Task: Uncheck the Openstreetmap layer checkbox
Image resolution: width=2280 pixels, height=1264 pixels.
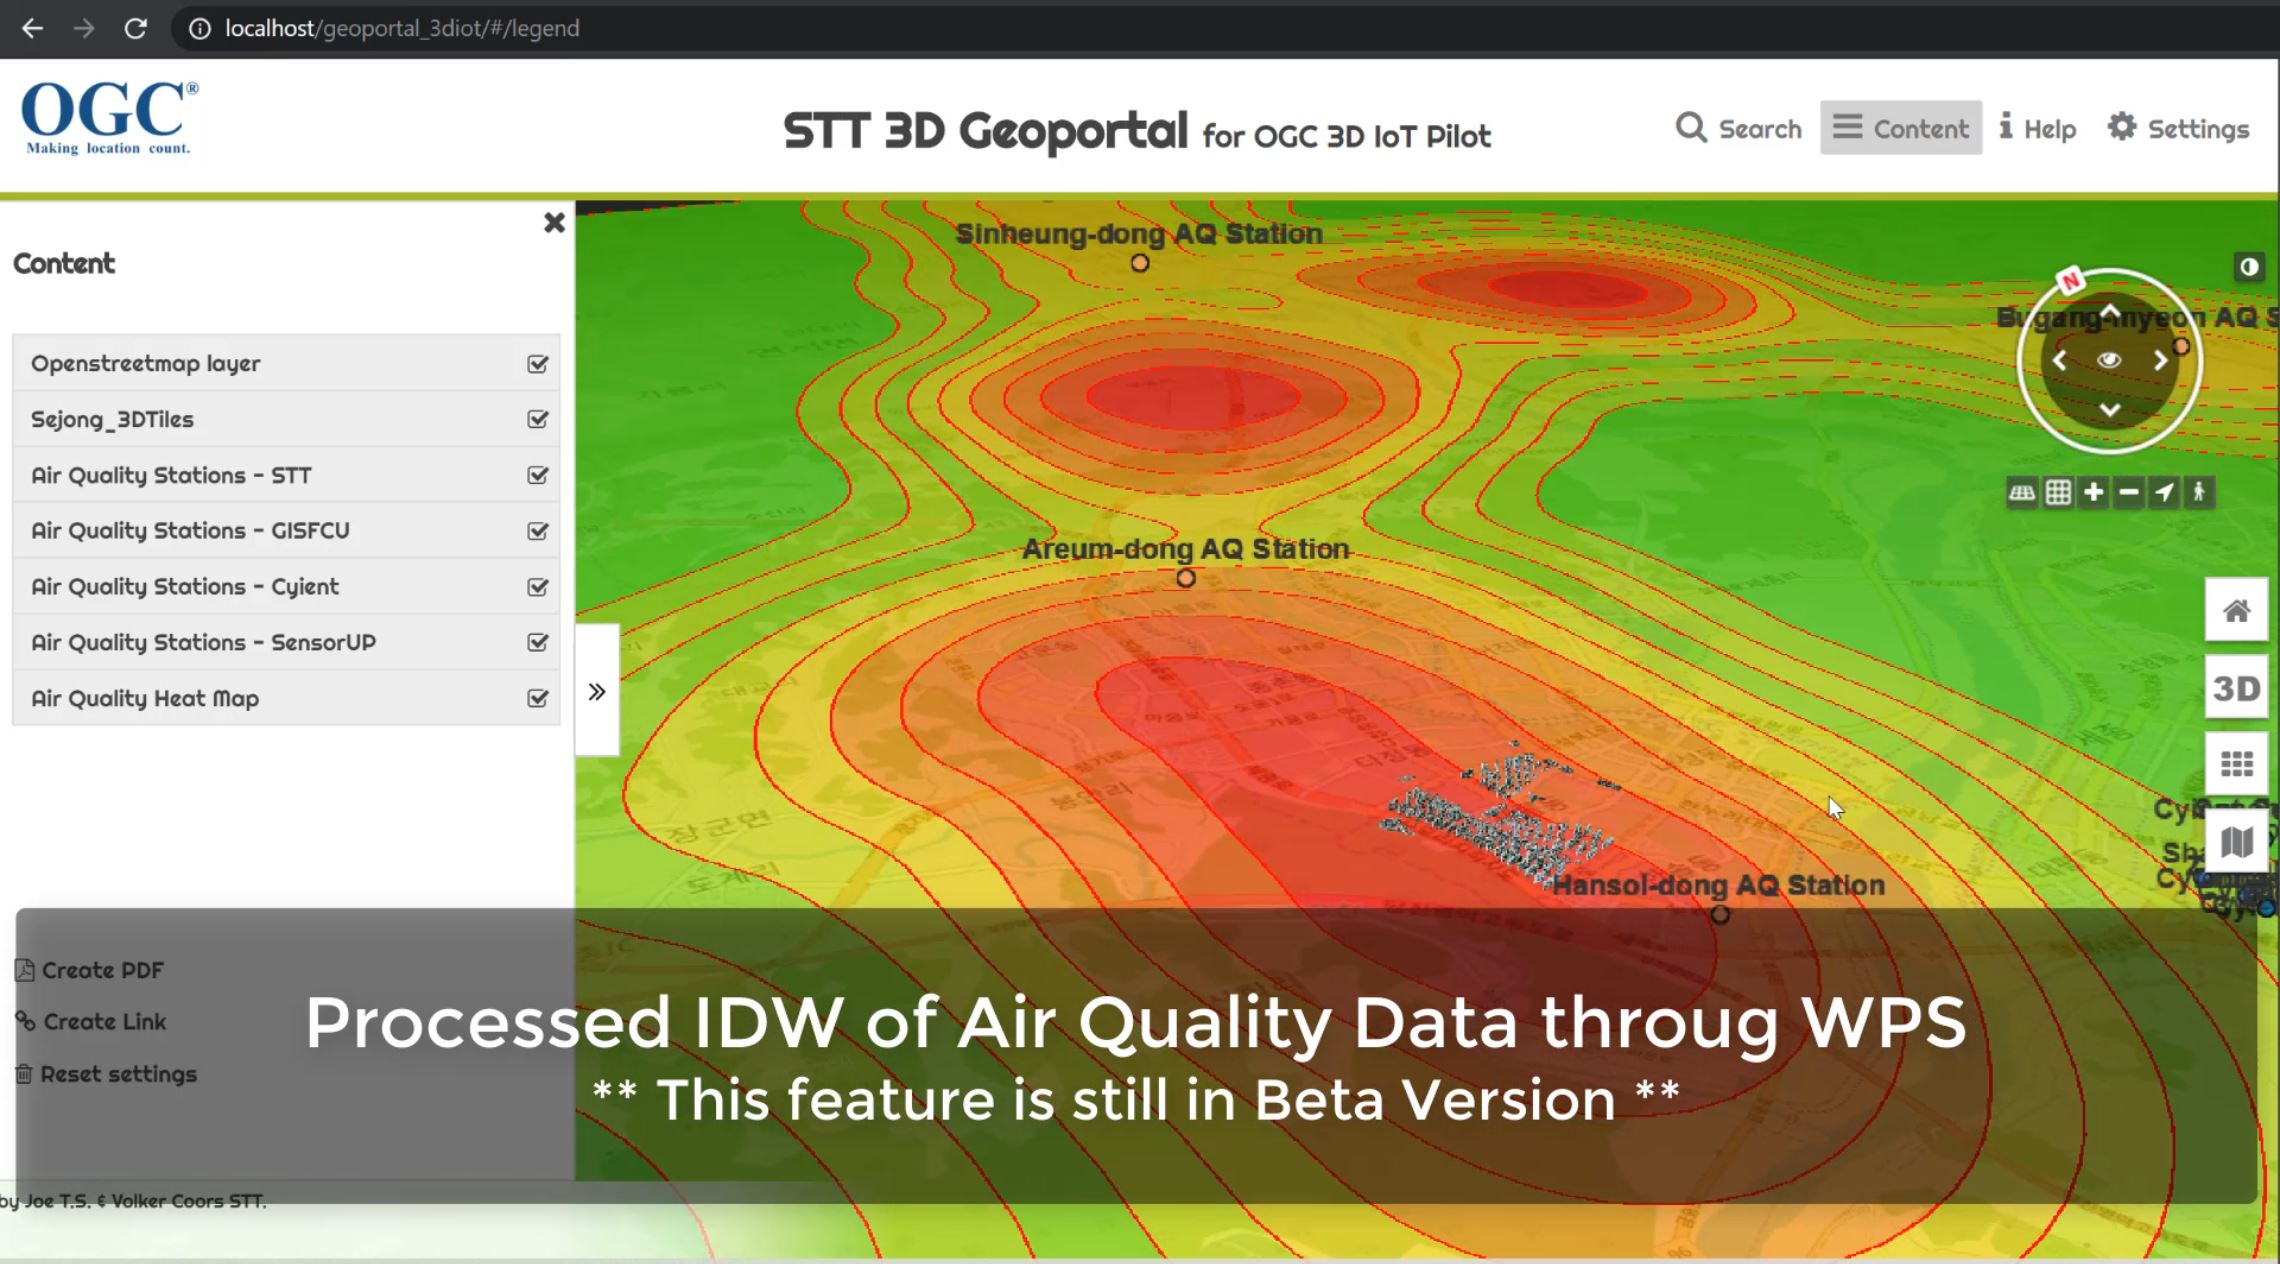Action: tap(538, 363)
